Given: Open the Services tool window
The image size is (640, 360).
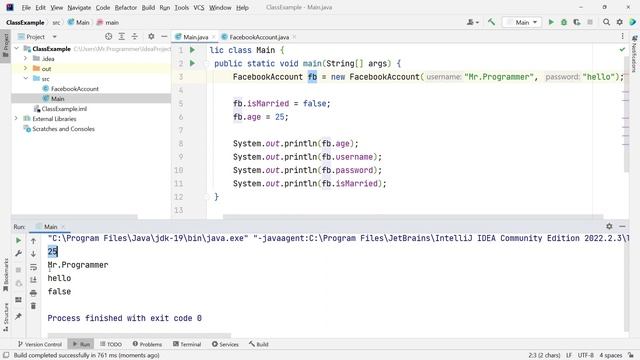Looking at the screenshot, I should [225, 344].
